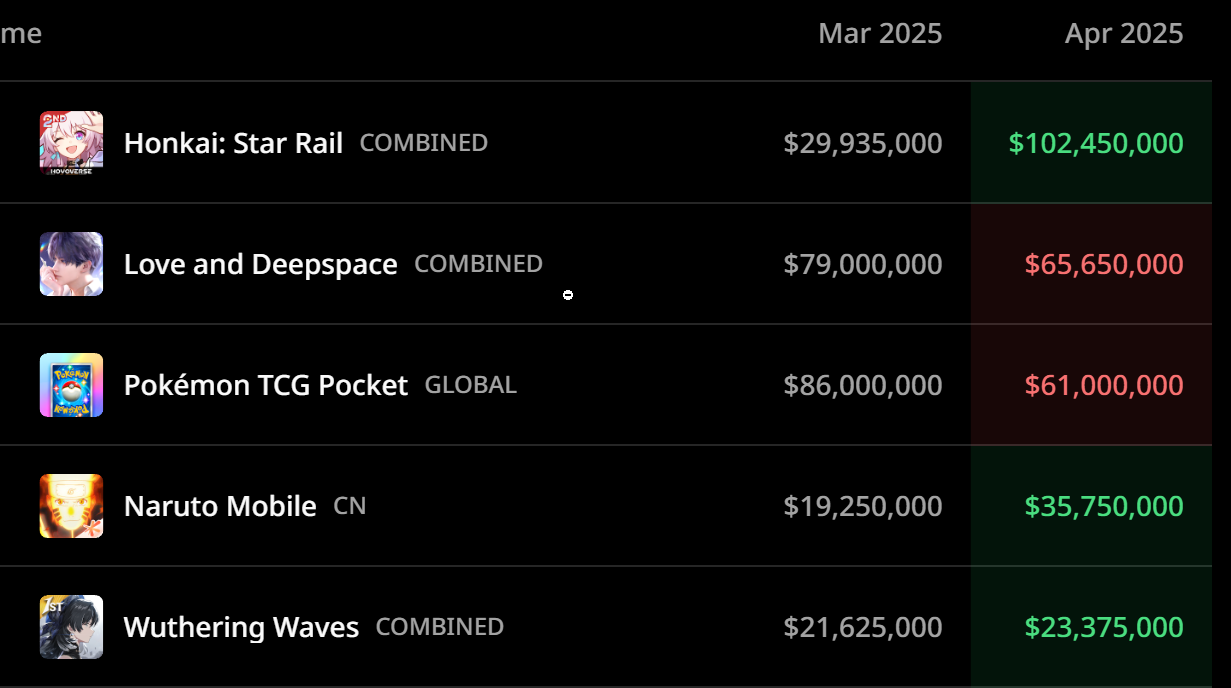Viewport: 1231px width, 688px height.
Task: Select the red $65,650,000 April revenue cell
Action: pos(1091,264)
